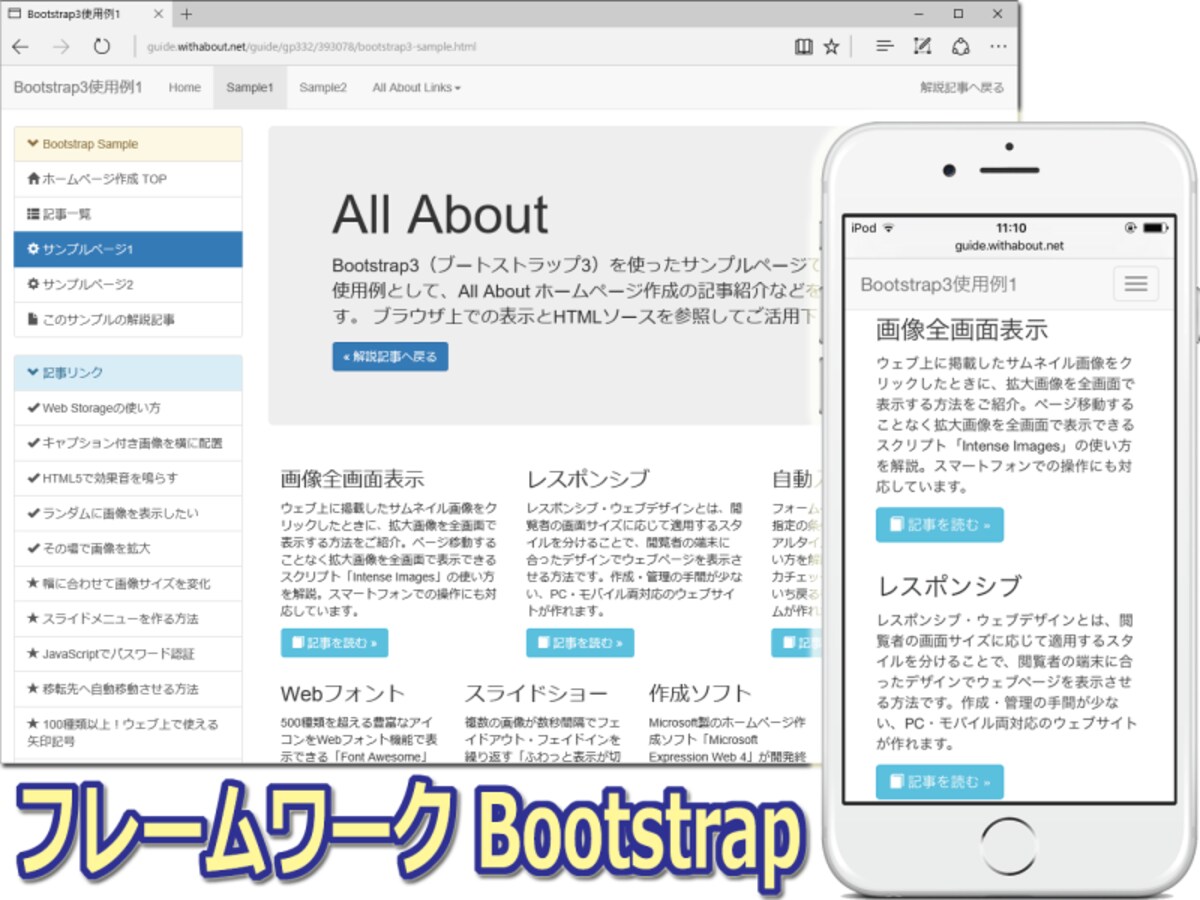Make a web note pen icon
Image resolution: width=1200 pixels, height=900 pixels.
(922, 47)
